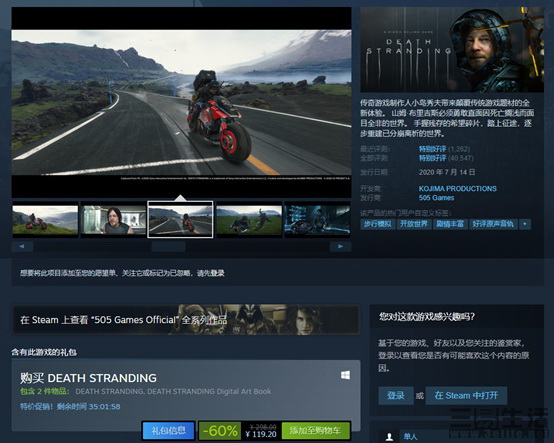Click the plus icon to add tags
The width and height of the screenshot is (554, 443).
click(525, 224)
